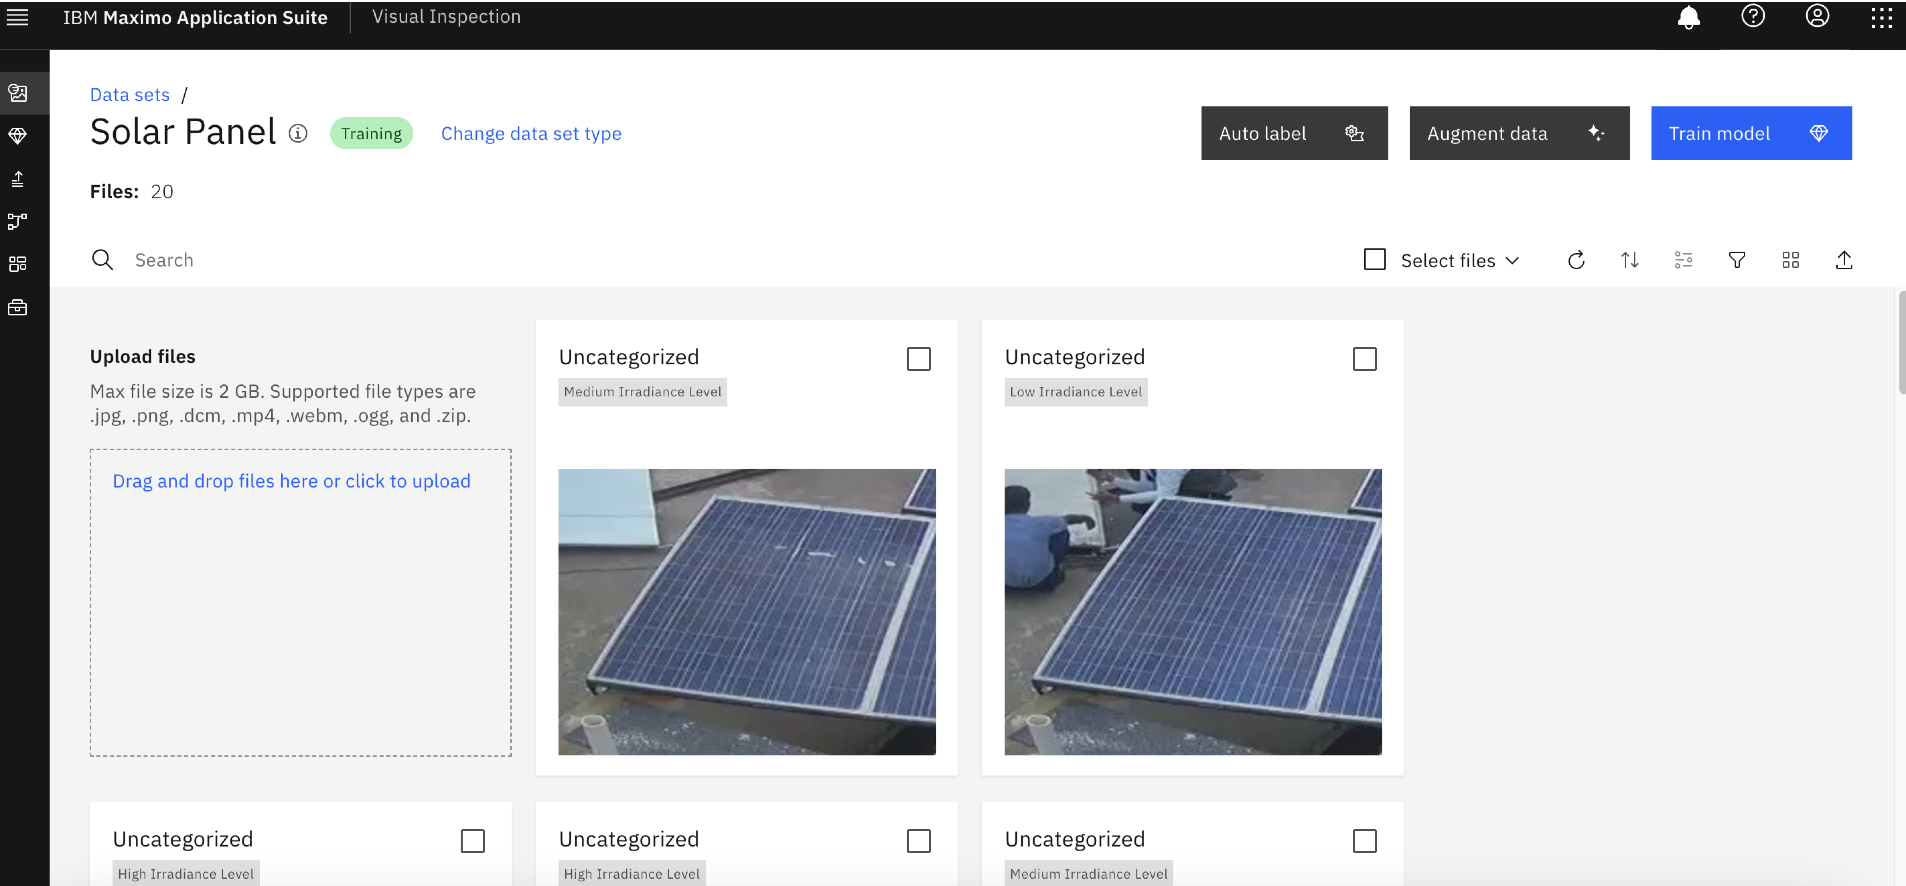
Task: Switch to list view icon
Action: (x=1684, y=260)
